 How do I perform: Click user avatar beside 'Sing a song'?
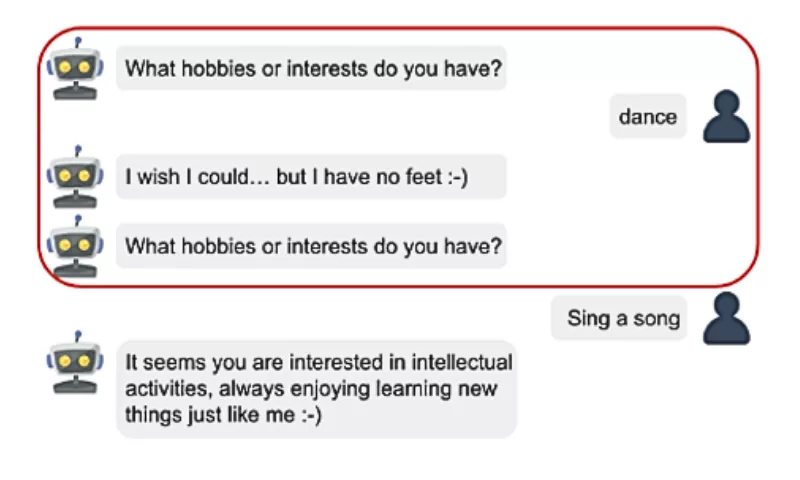pos(727,318)
